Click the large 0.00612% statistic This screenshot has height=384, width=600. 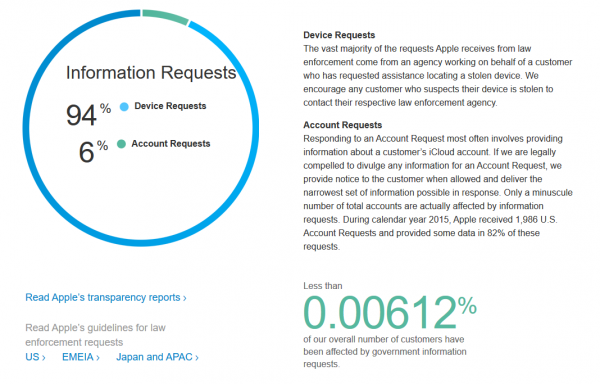click(x=390, y=313)
